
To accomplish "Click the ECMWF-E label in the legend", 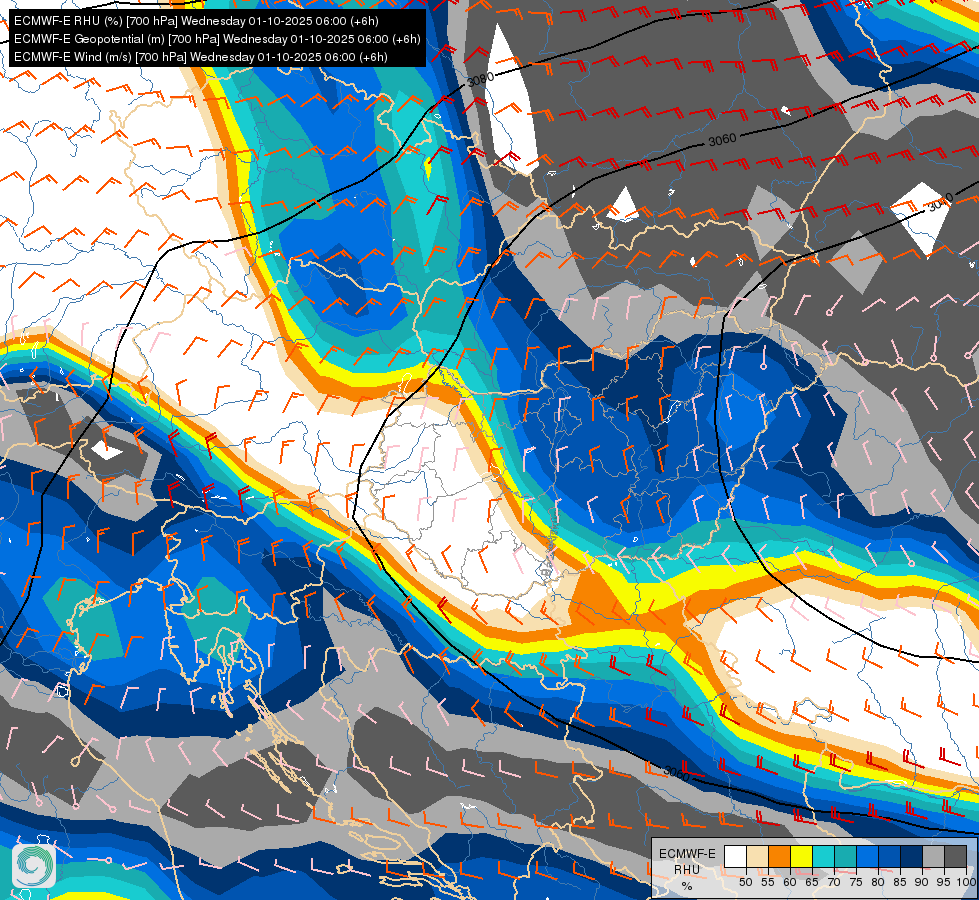I will pos(687,854).
